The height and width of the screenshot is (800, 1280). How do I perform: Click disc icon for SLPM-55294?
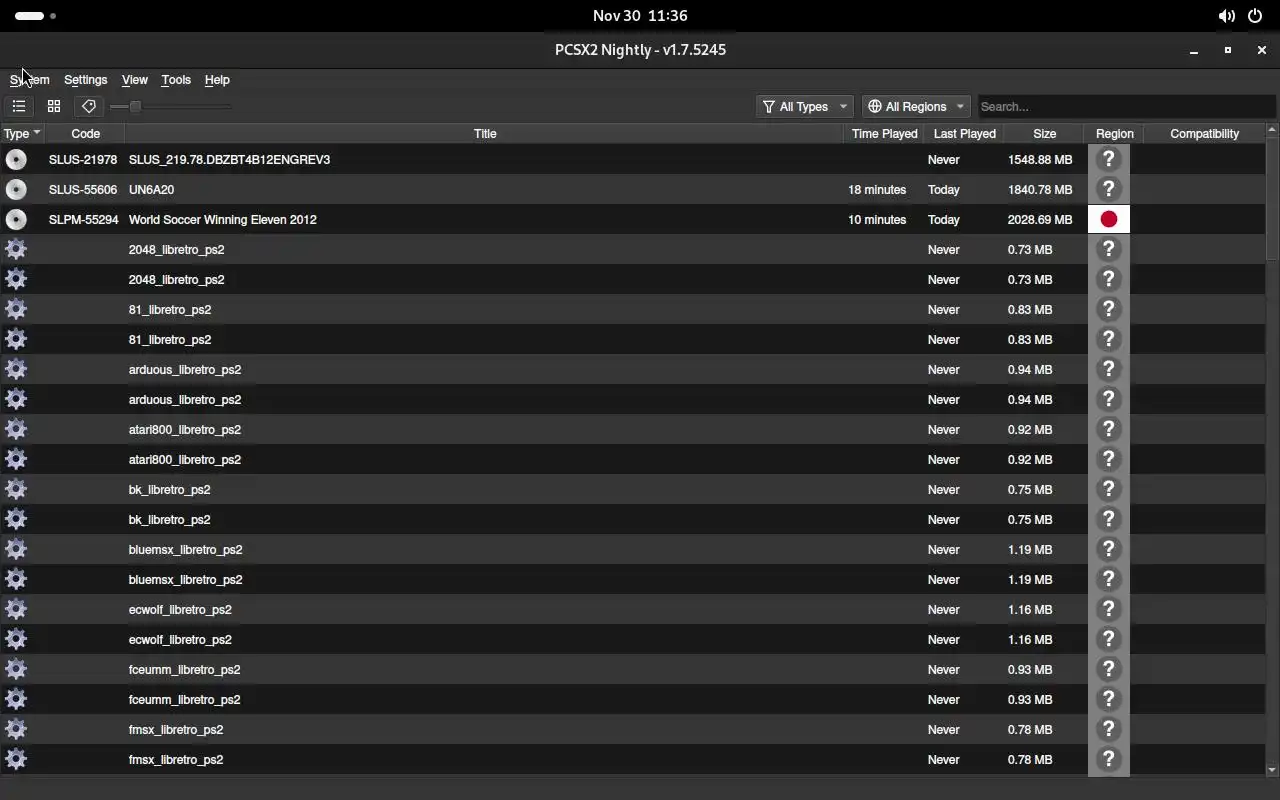(x=16, y=219)
